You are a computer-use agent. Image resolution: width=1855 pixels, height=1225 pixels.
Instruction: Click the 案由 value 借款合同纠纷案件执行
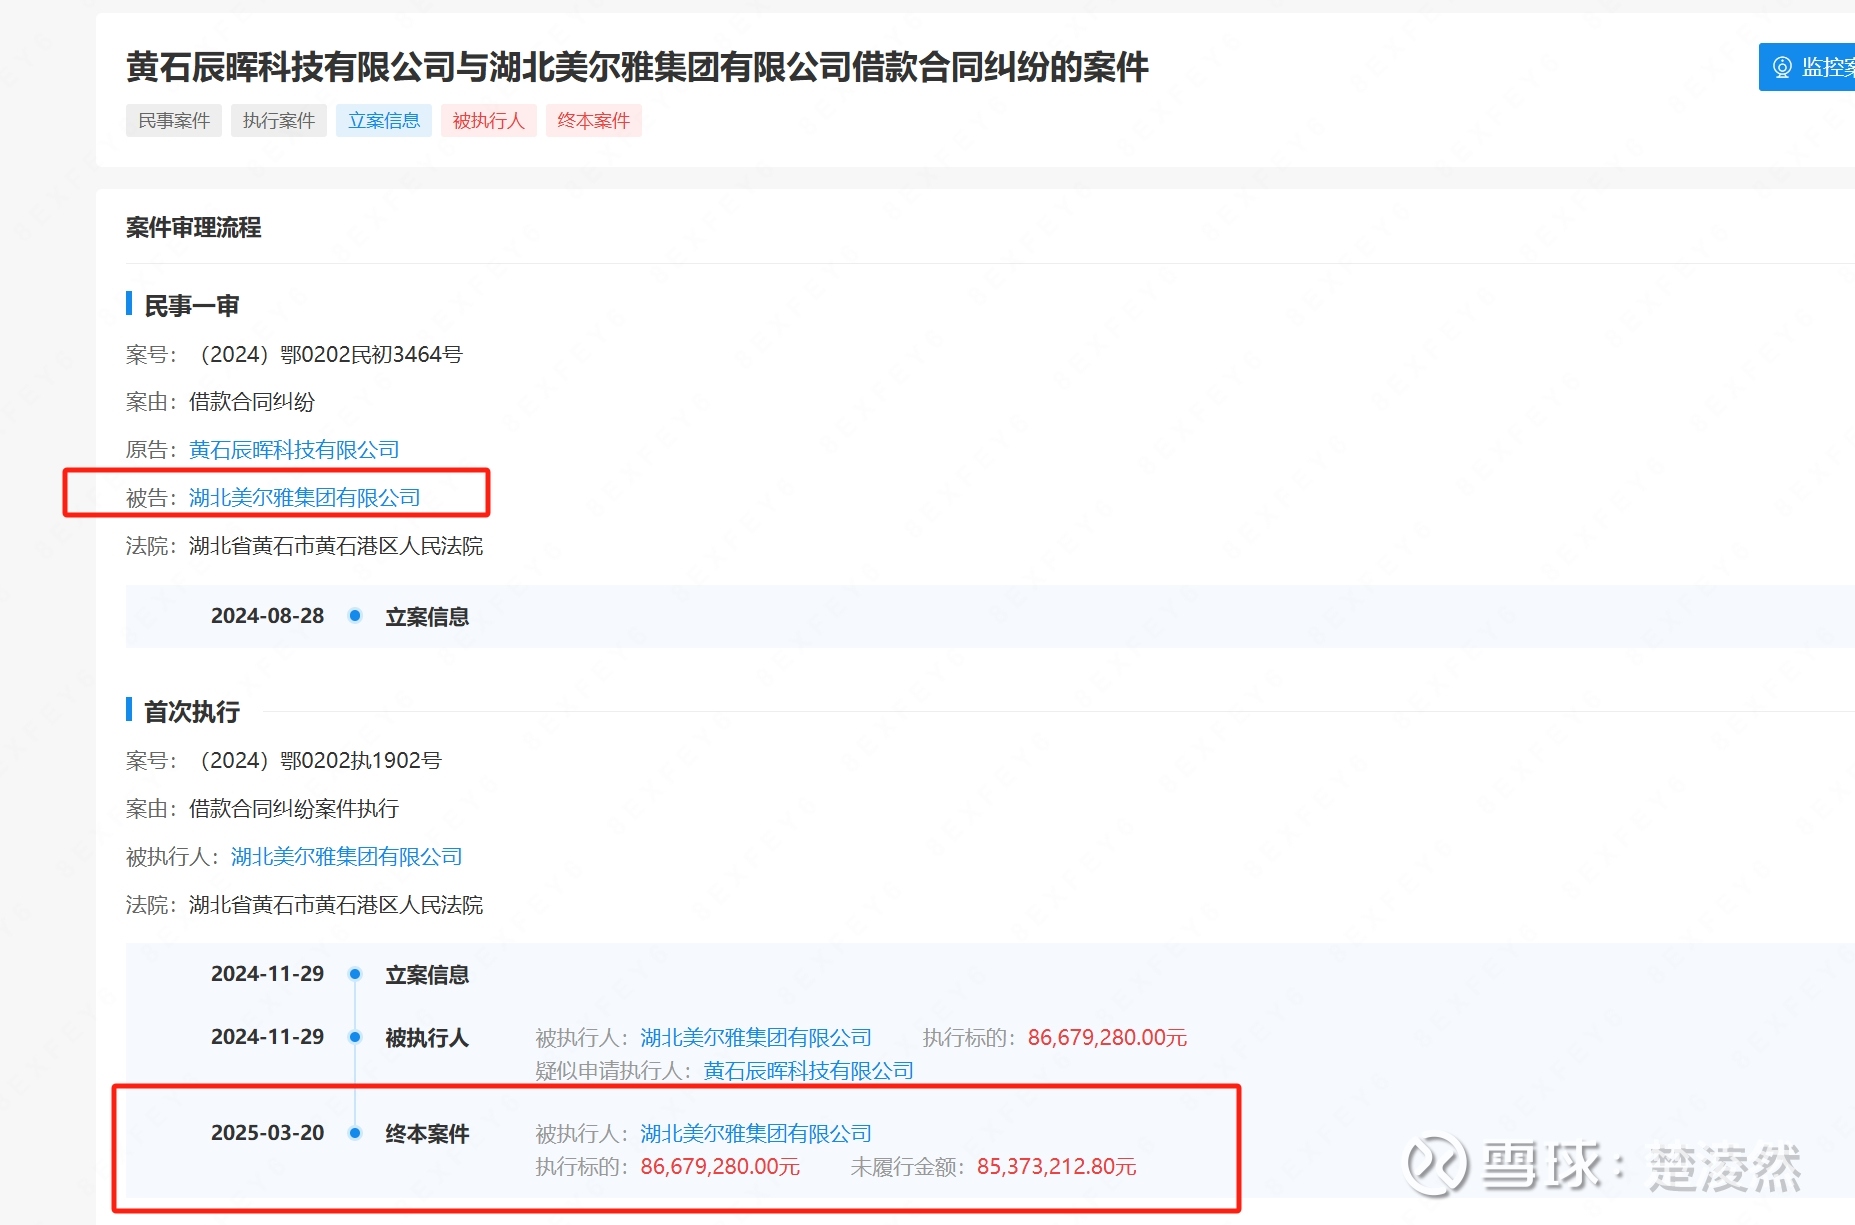[294, 809]
